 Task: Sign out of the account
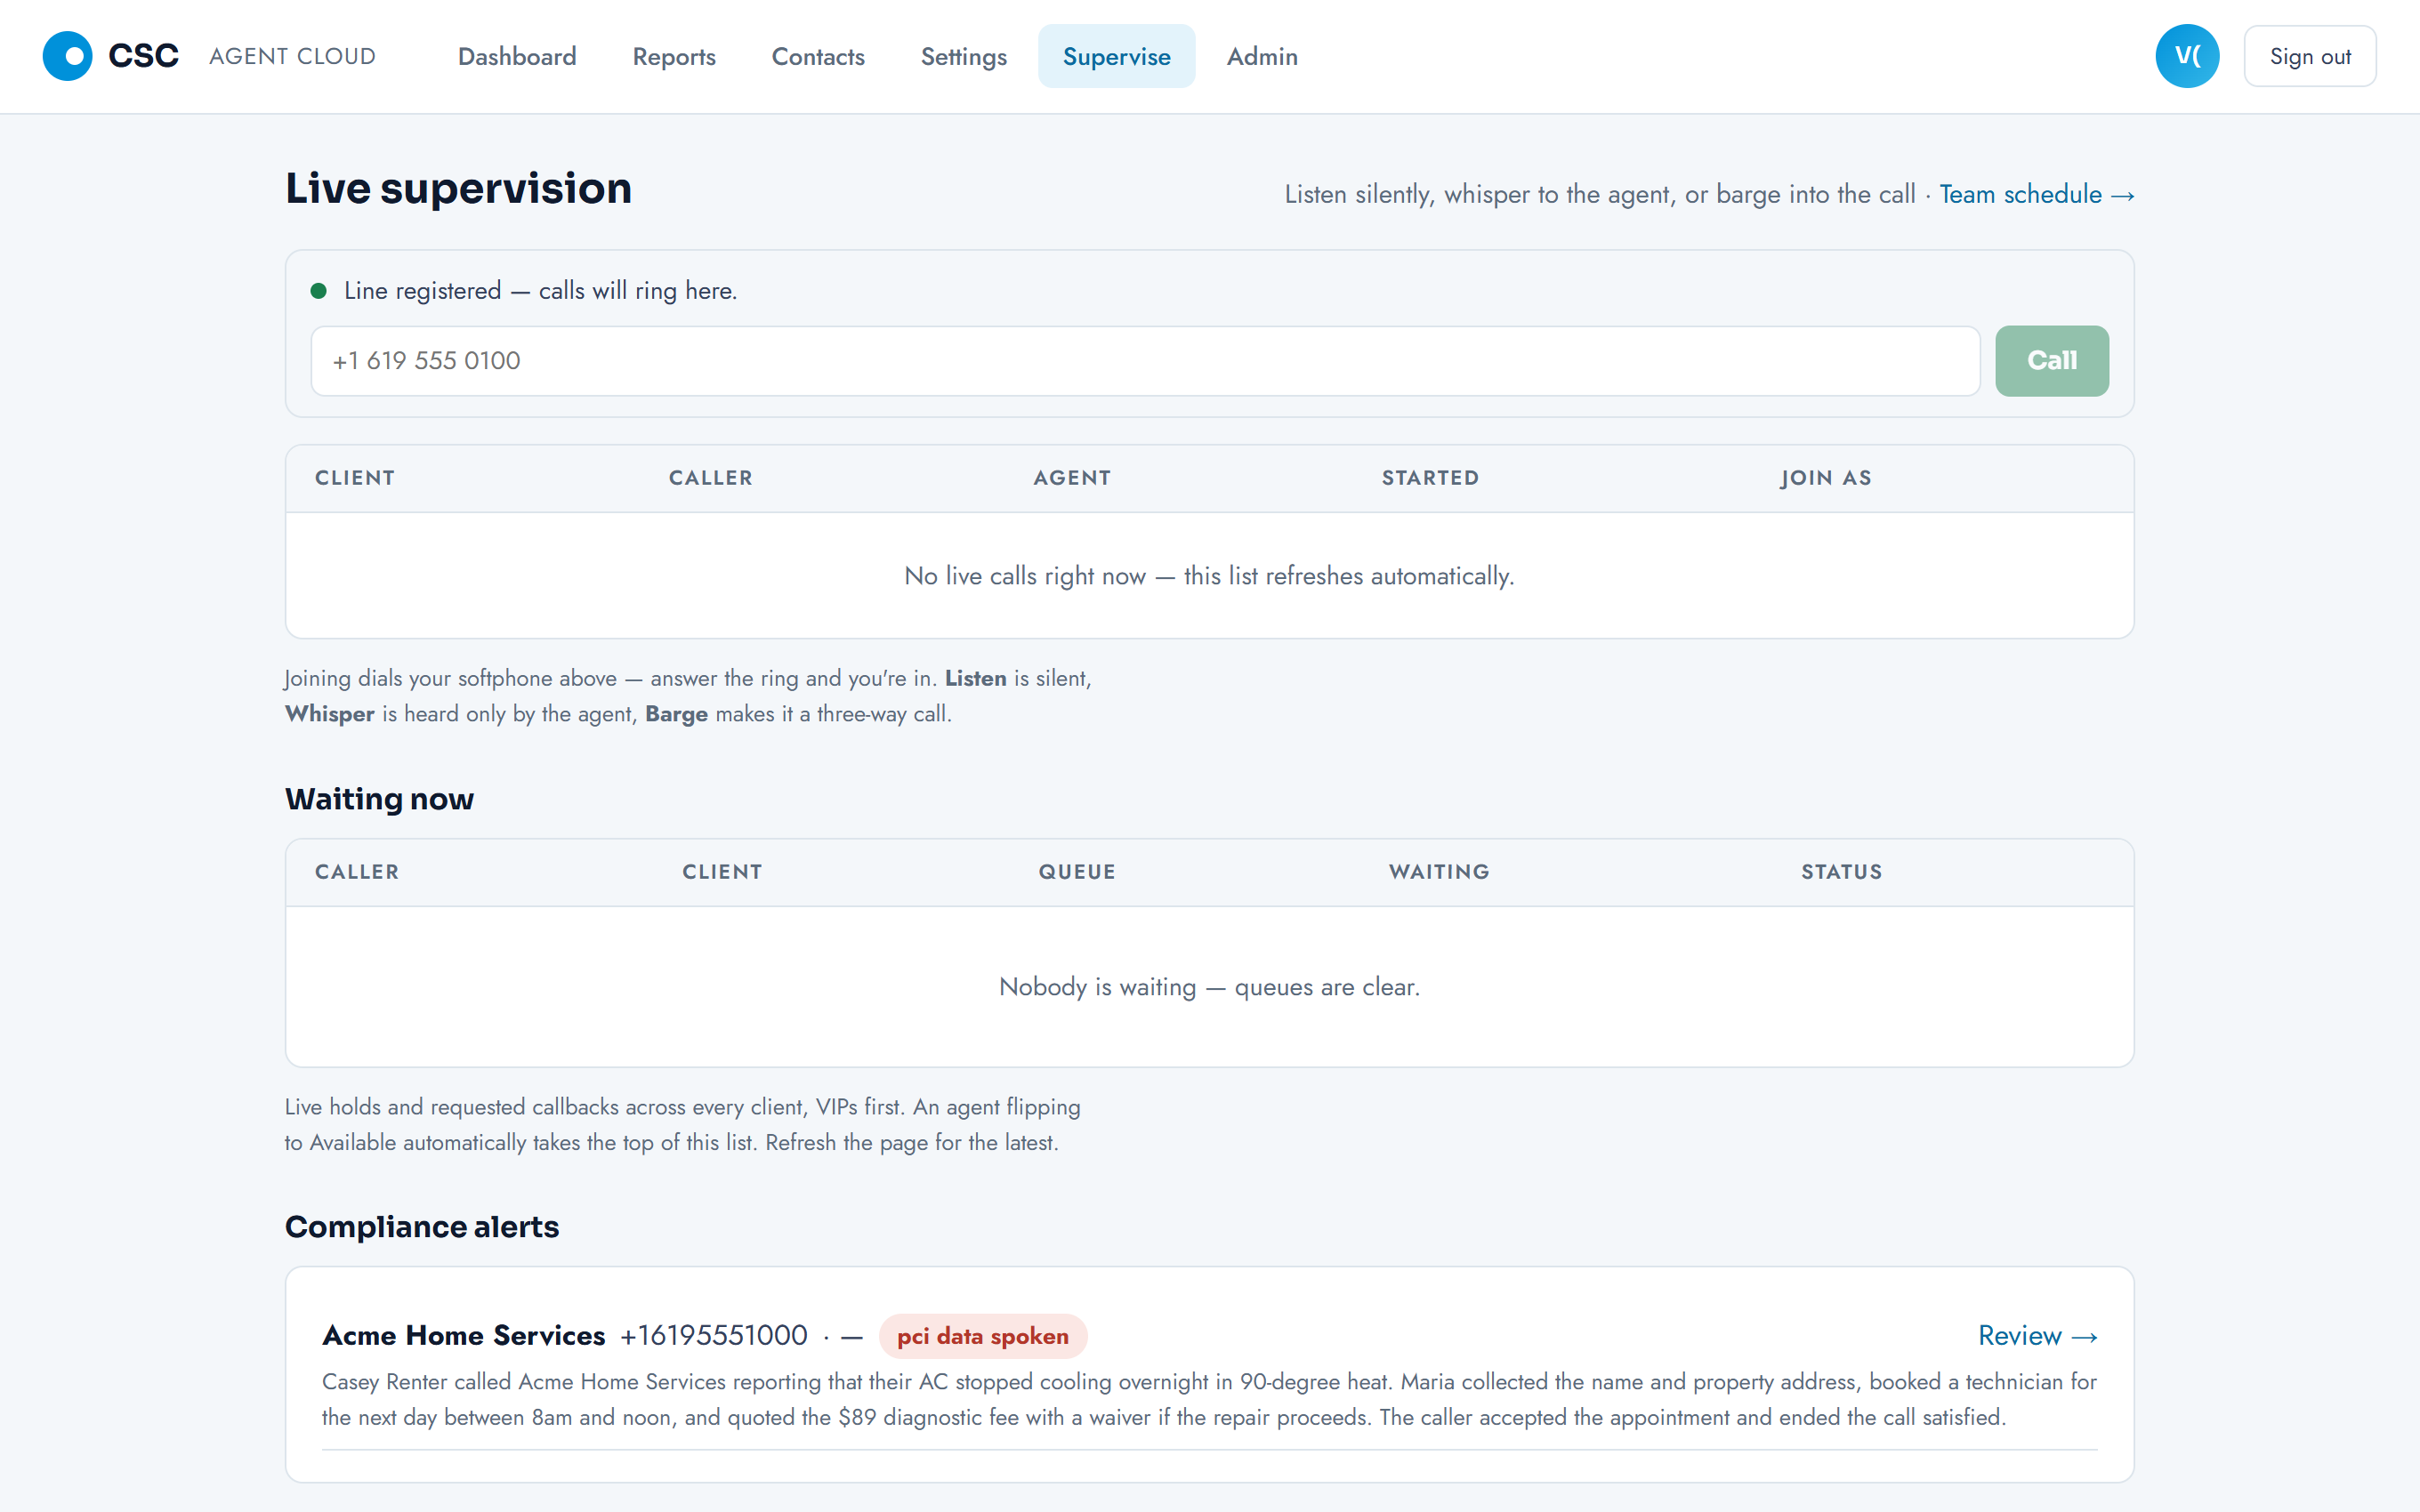[2309, 56]
